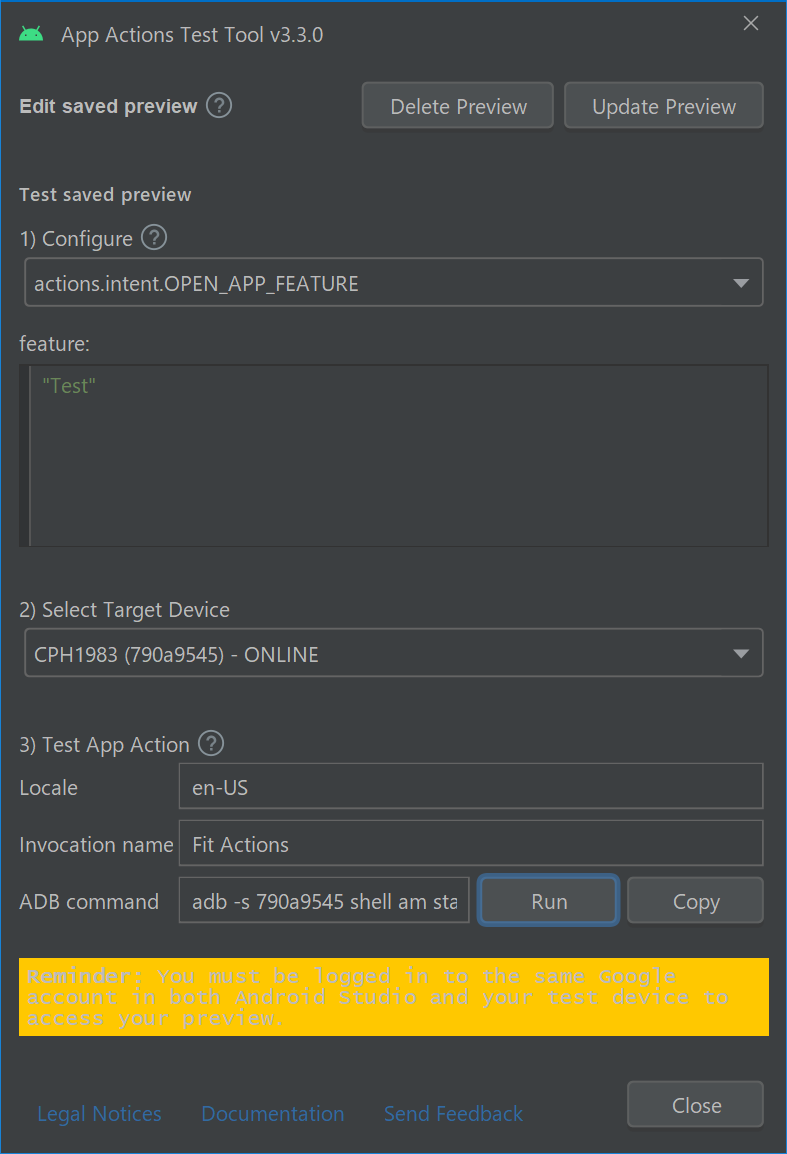The image size is (787, 1154).
Task: Click the Delete Preview button
Action: pos(458,106)
